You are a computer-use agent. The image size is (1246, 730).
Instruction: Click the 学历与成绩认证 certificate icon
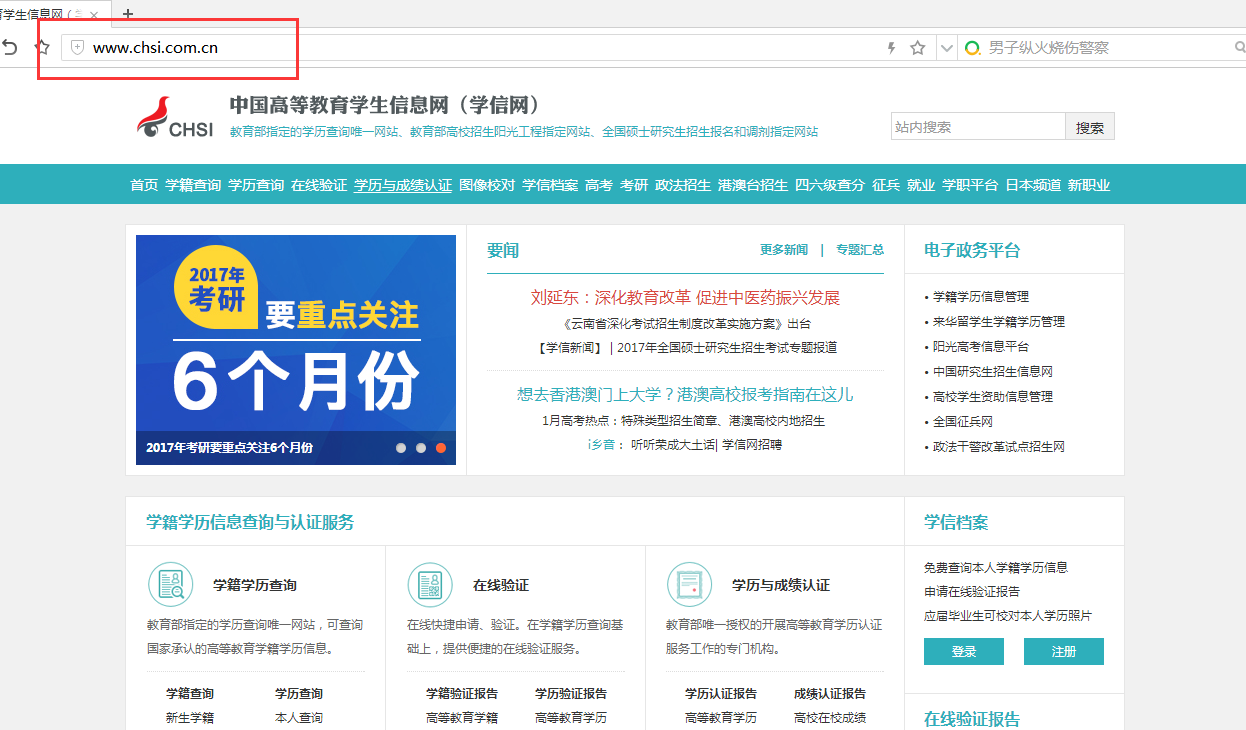pyautogui.click(x=689, y=584)
